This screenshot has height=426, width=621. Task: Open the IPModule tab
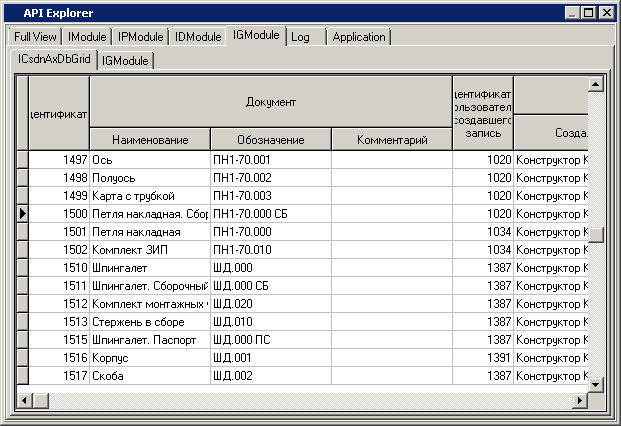140,37
